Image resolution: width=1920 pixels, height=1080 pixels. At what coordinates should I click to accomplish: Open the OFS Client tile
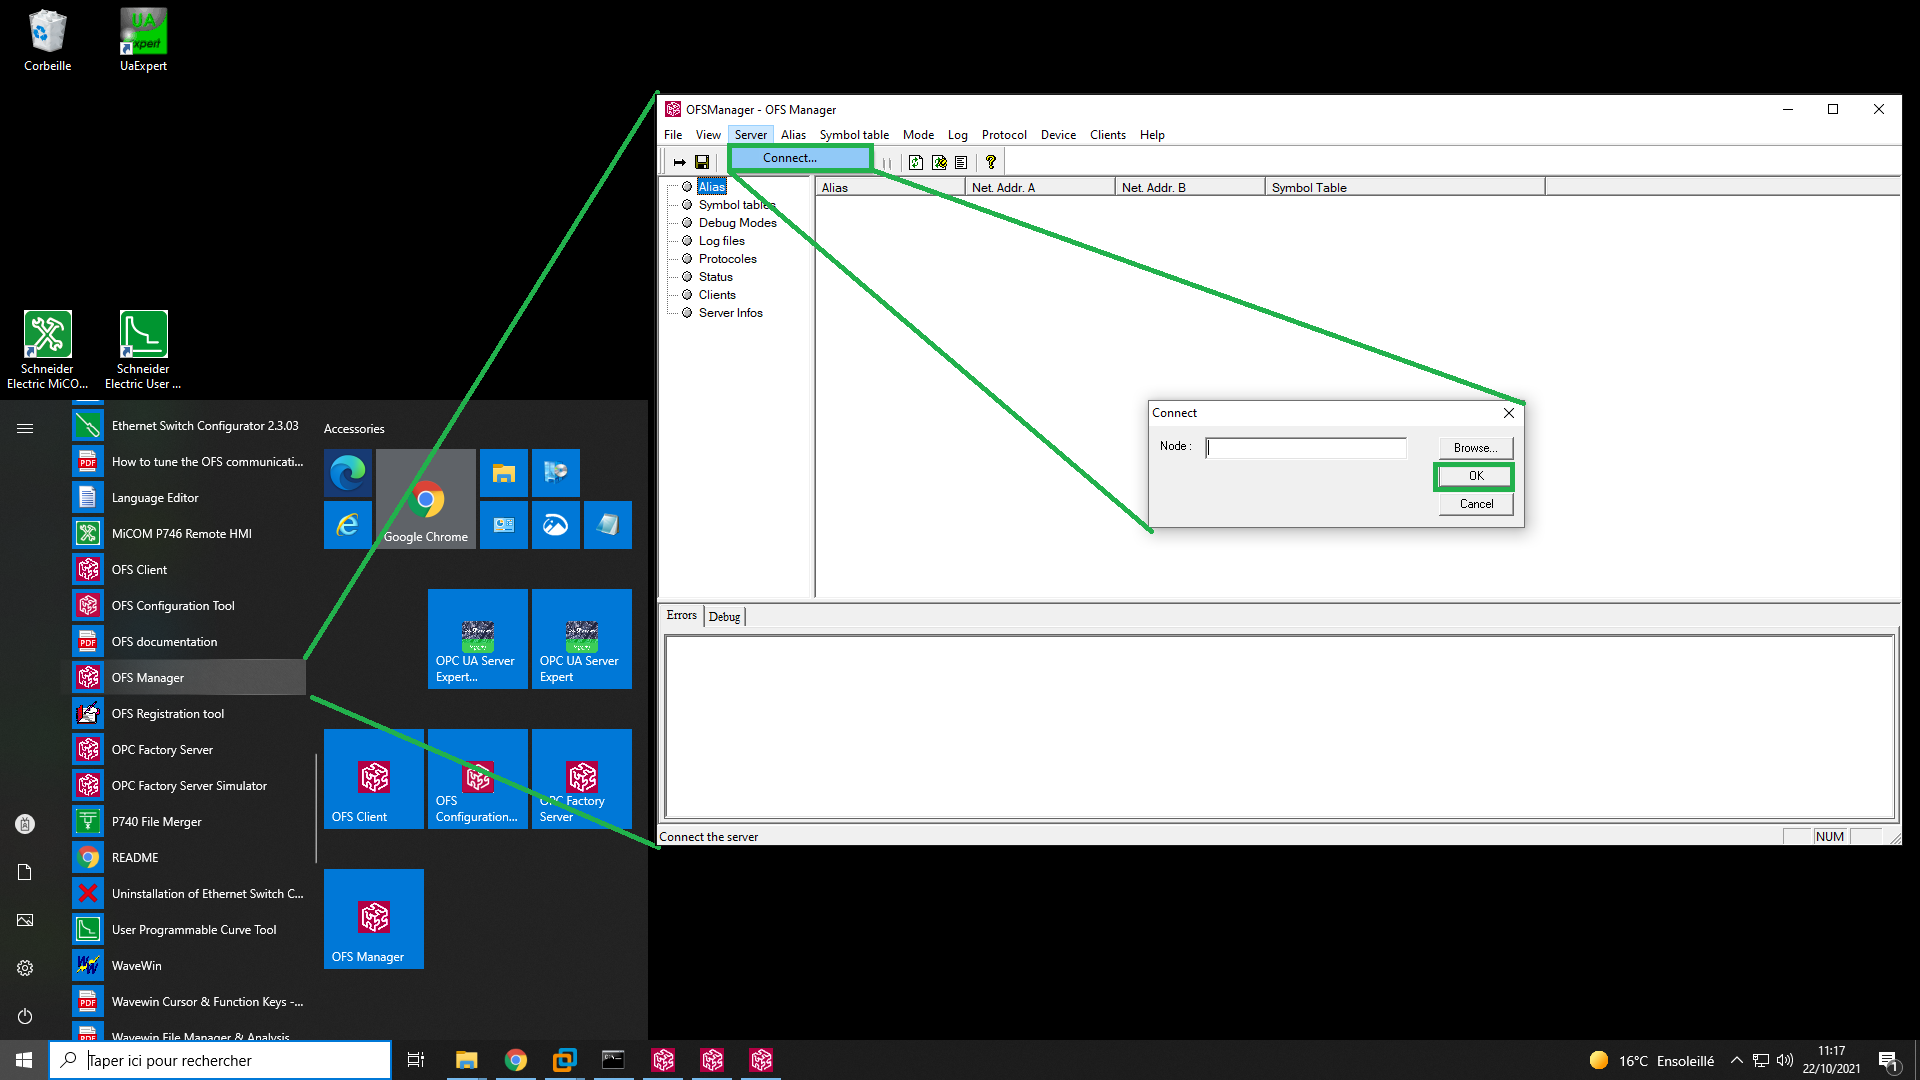(x=374, y=779)
